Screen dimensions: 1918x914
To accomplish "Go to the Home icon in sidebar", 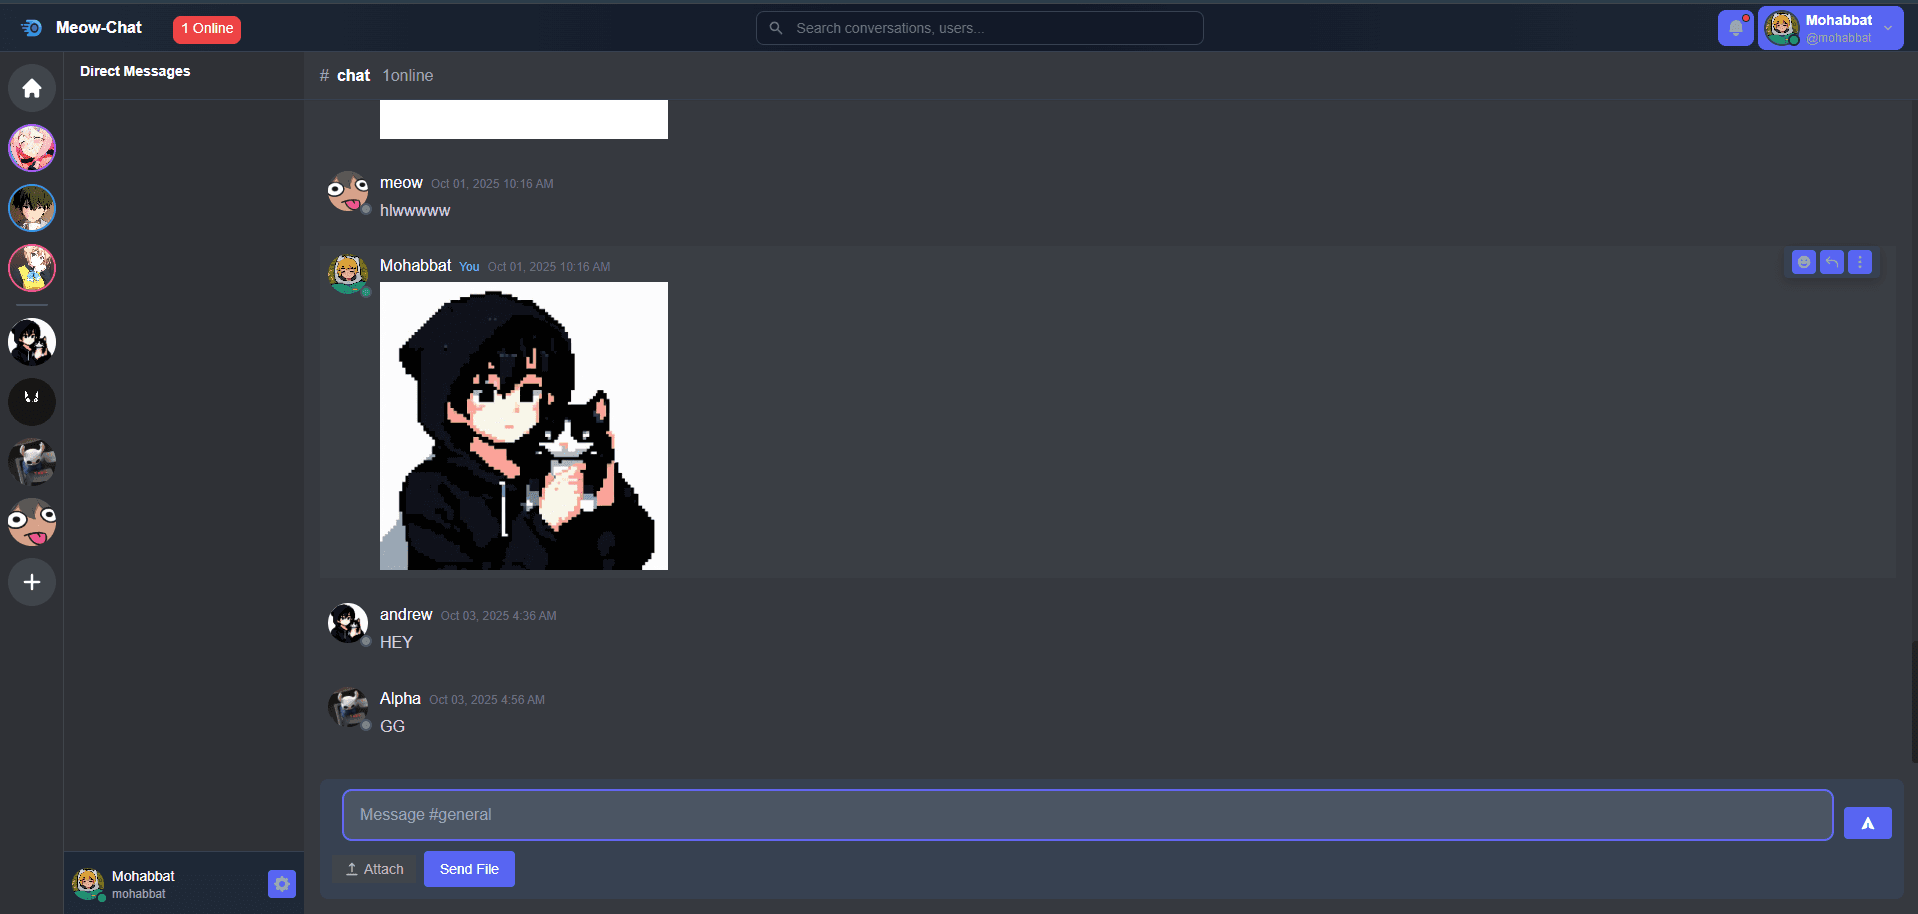I will (32, 88).
